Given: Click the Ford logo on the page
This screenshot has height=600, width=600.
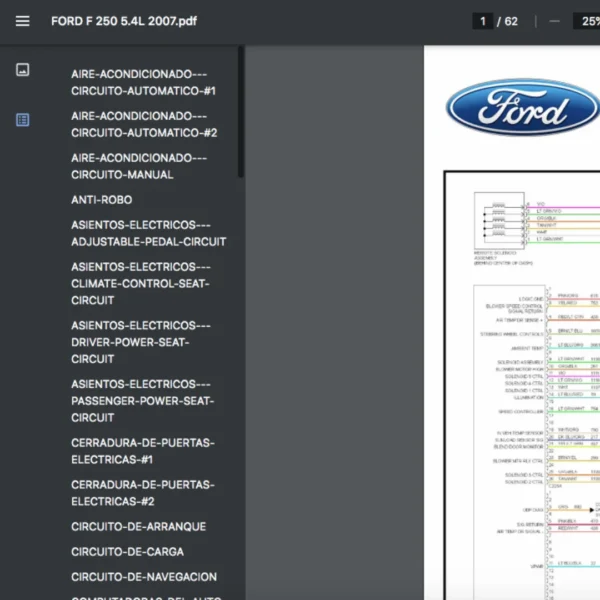Looking at the screenshot, I should pos(521,107).
